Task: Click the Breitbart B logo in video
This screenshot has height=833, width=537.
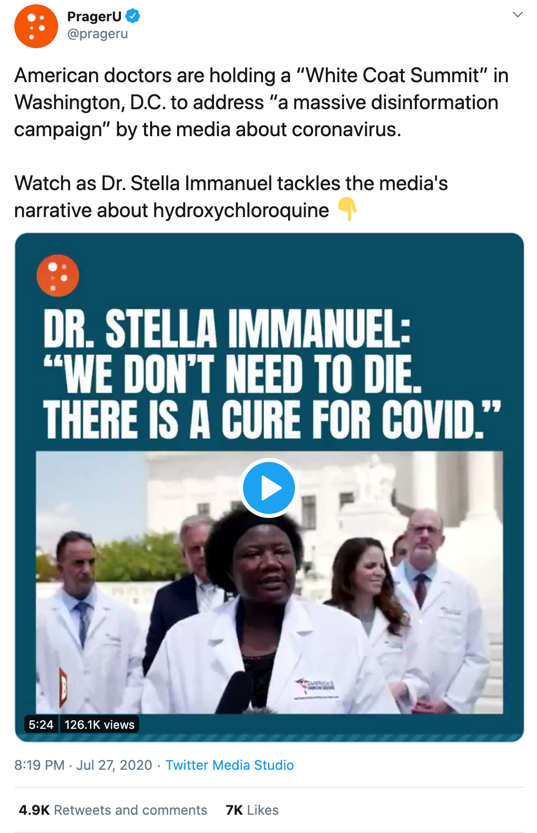Action: (x=63, y=687)
